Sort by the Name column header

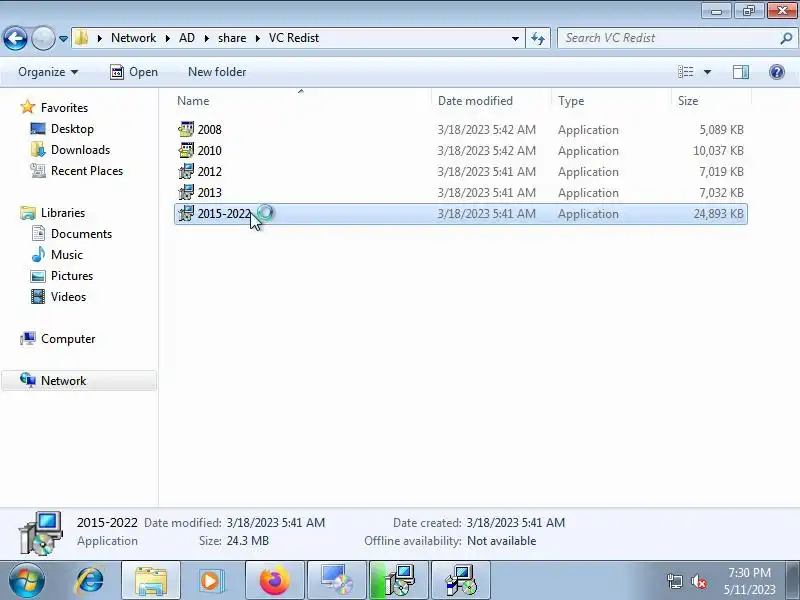[302, 101]
